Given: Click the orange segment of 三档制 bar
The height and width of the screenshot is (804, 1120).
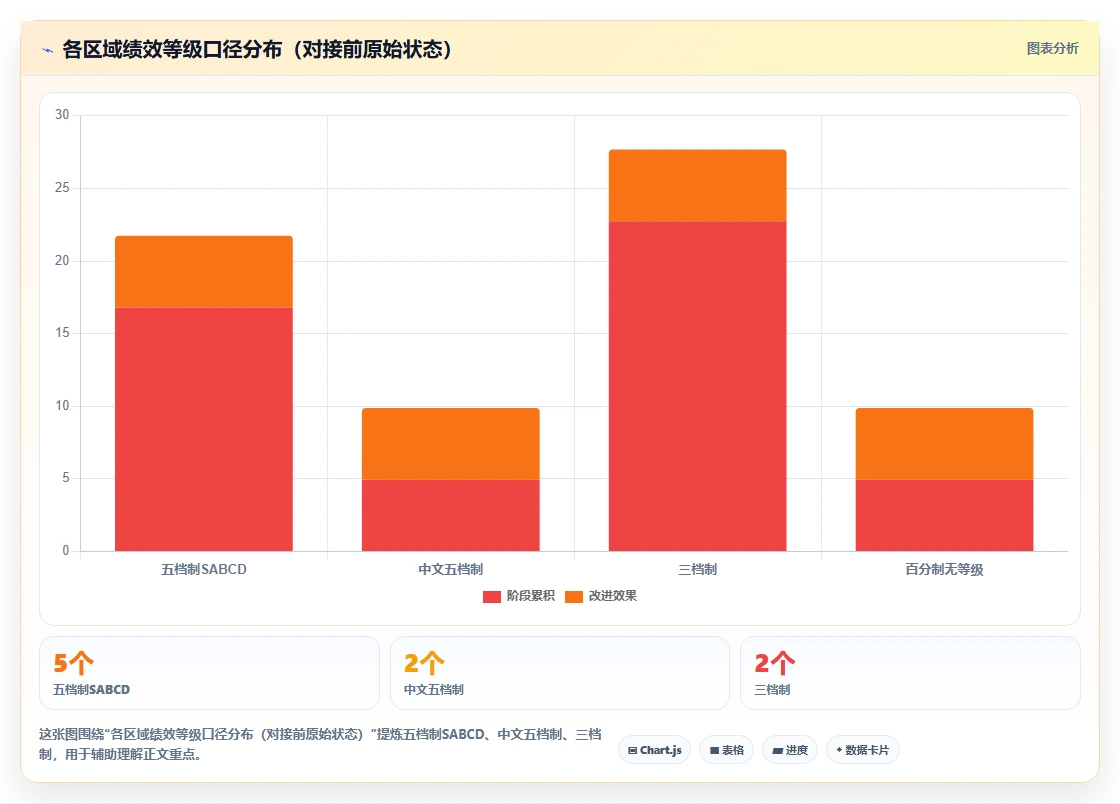Looking at the screenshot, I should (697, 186).
